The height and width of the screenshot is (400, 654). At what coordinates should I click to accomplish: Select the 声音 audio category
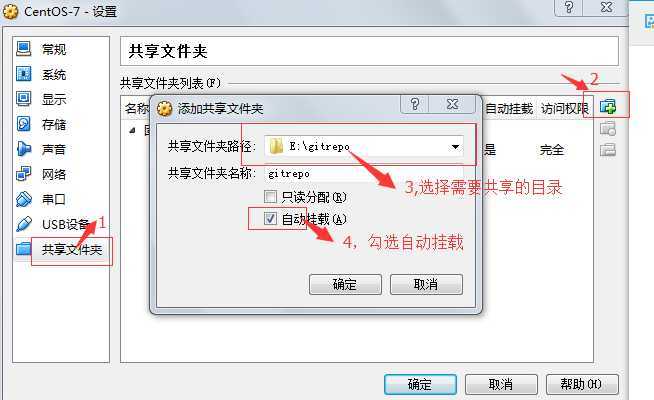pos(41,149)
